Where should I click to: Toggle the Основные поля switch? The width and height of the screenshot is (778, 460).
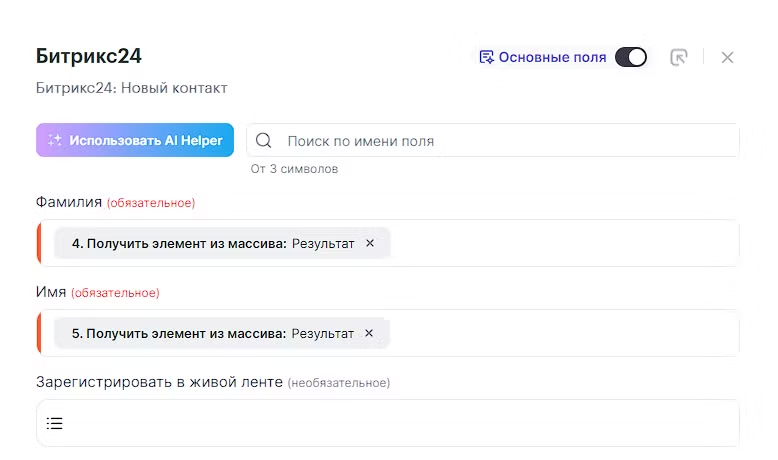coord(630,57)
